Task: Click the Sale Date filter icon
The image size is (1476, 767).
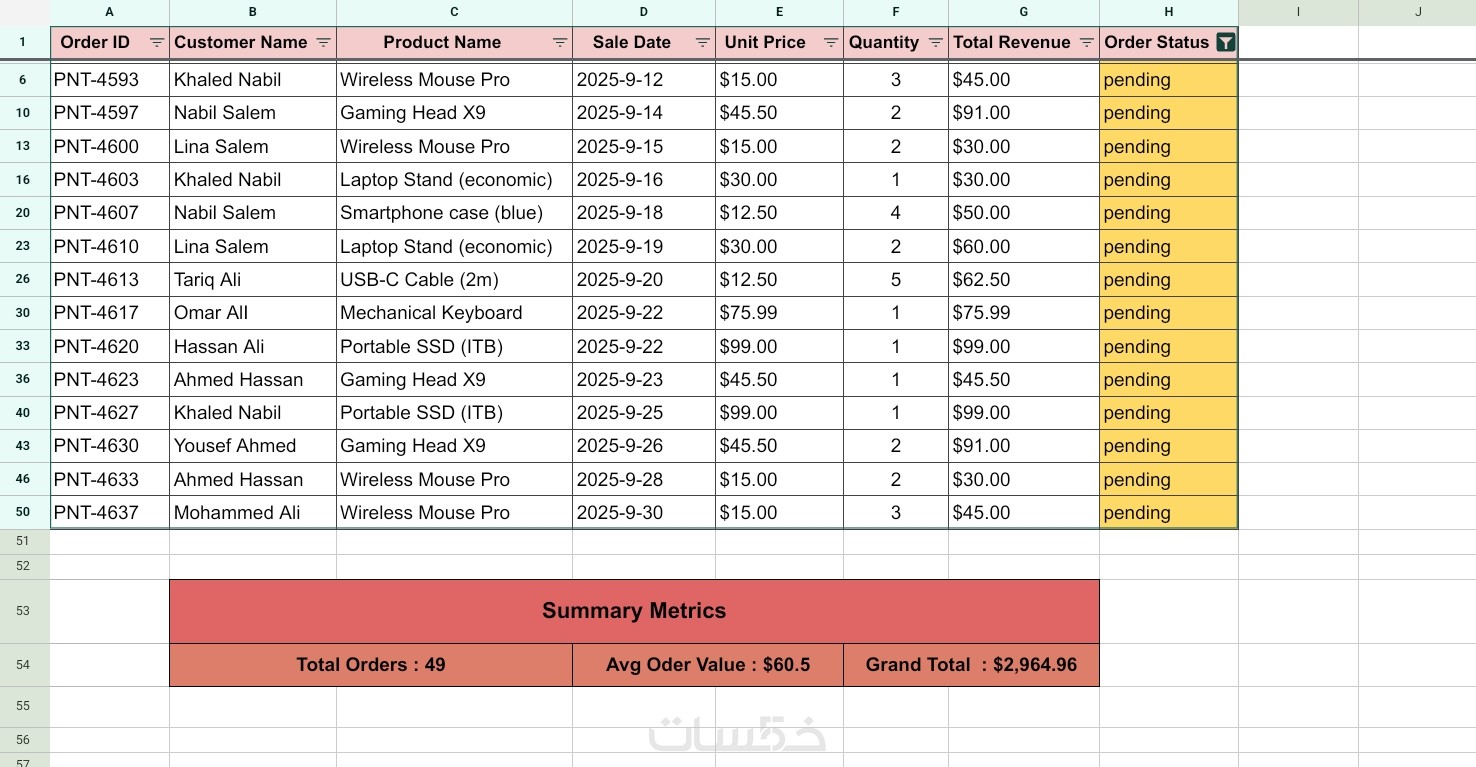Action: (x=702, y=43)
